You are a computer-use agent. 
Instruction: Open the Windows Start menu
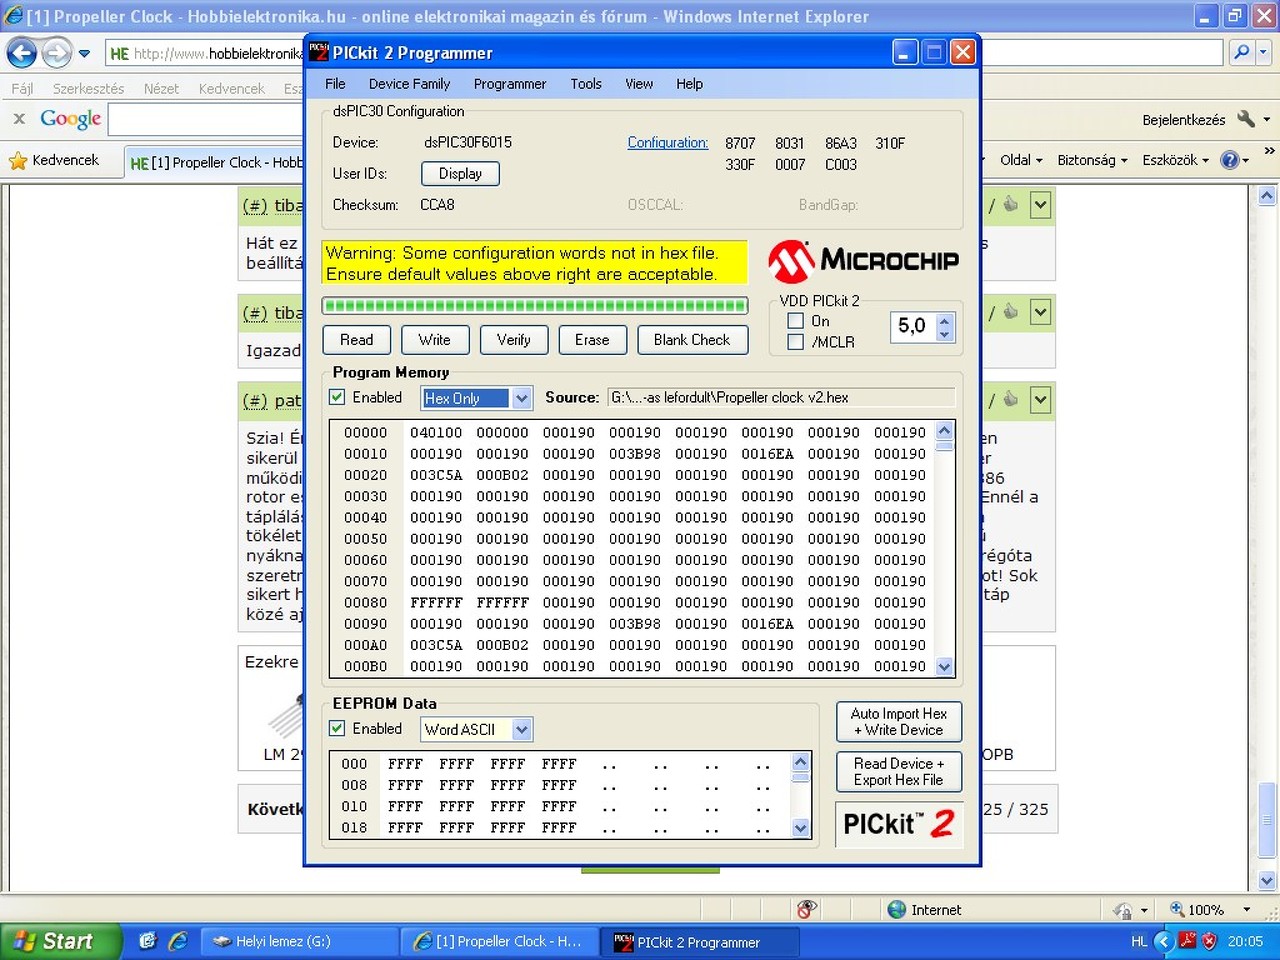click(60, 941)
